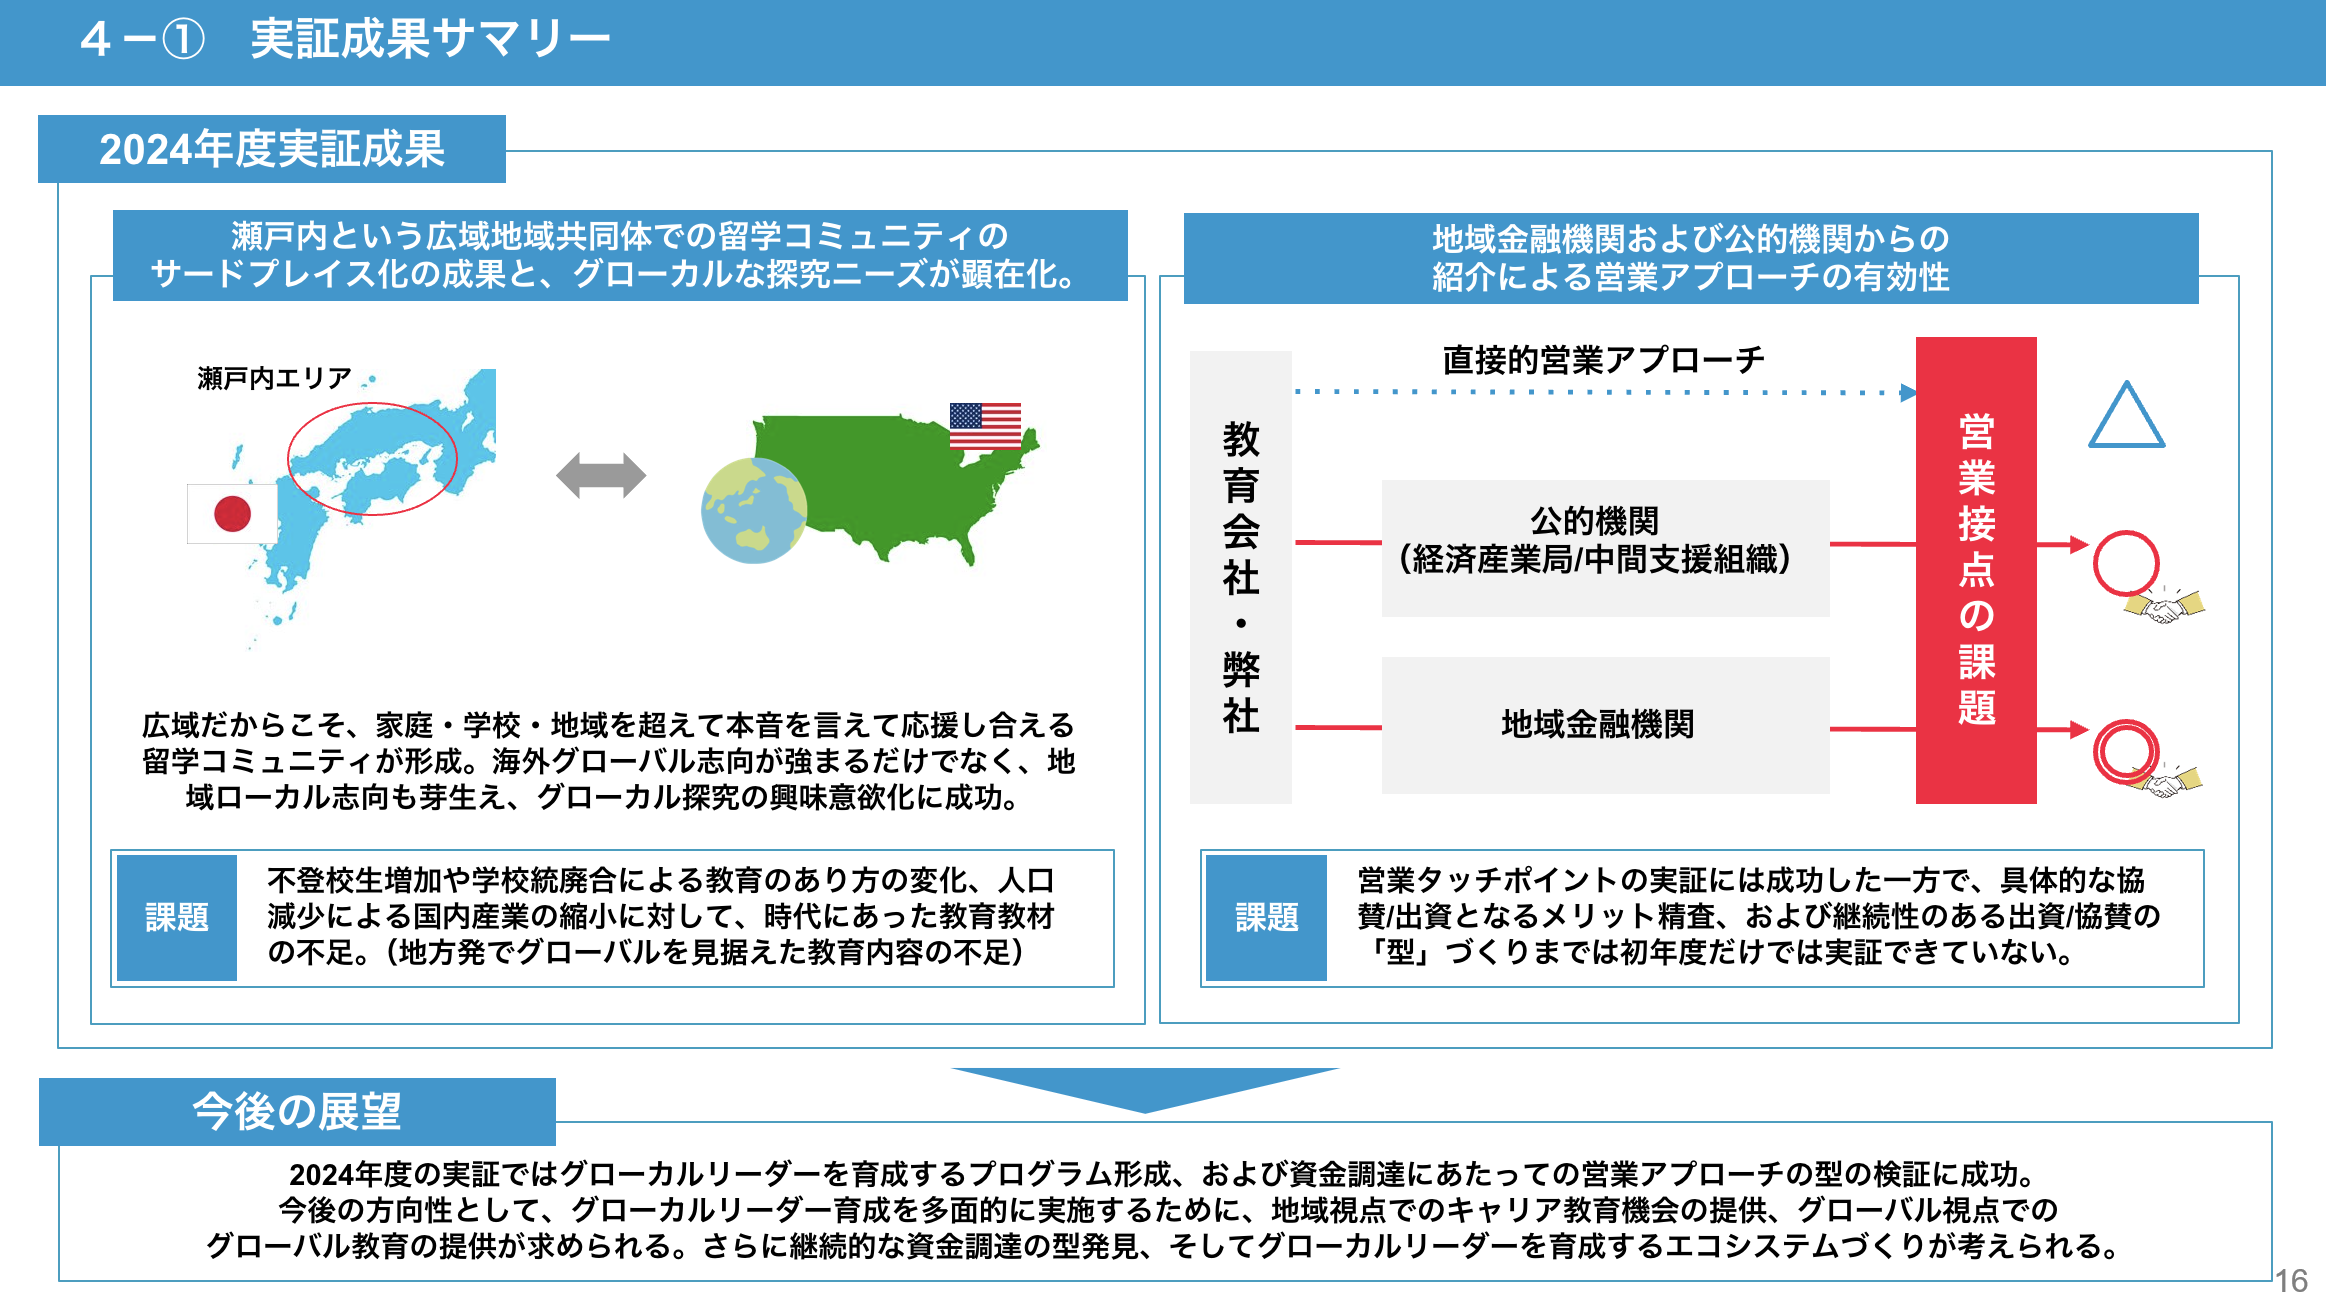Viewport: 2326px width, 1310px height.
Task: Click the globe illustration
Action: [x=754, y=511]
